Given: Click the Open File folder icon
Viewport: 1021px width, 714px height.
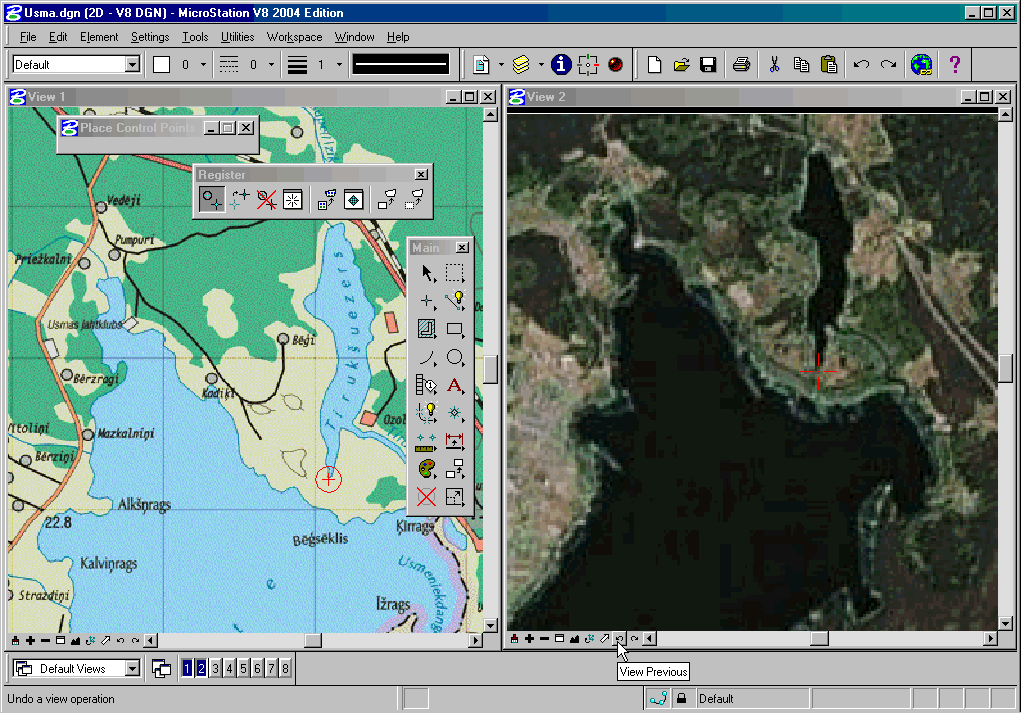Looking at the screenshot, I should [x=681, y=64].
